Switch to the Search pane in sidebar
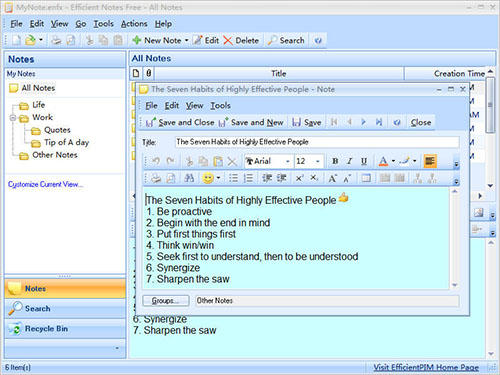 pyautogui.click(x=65, y=309)
